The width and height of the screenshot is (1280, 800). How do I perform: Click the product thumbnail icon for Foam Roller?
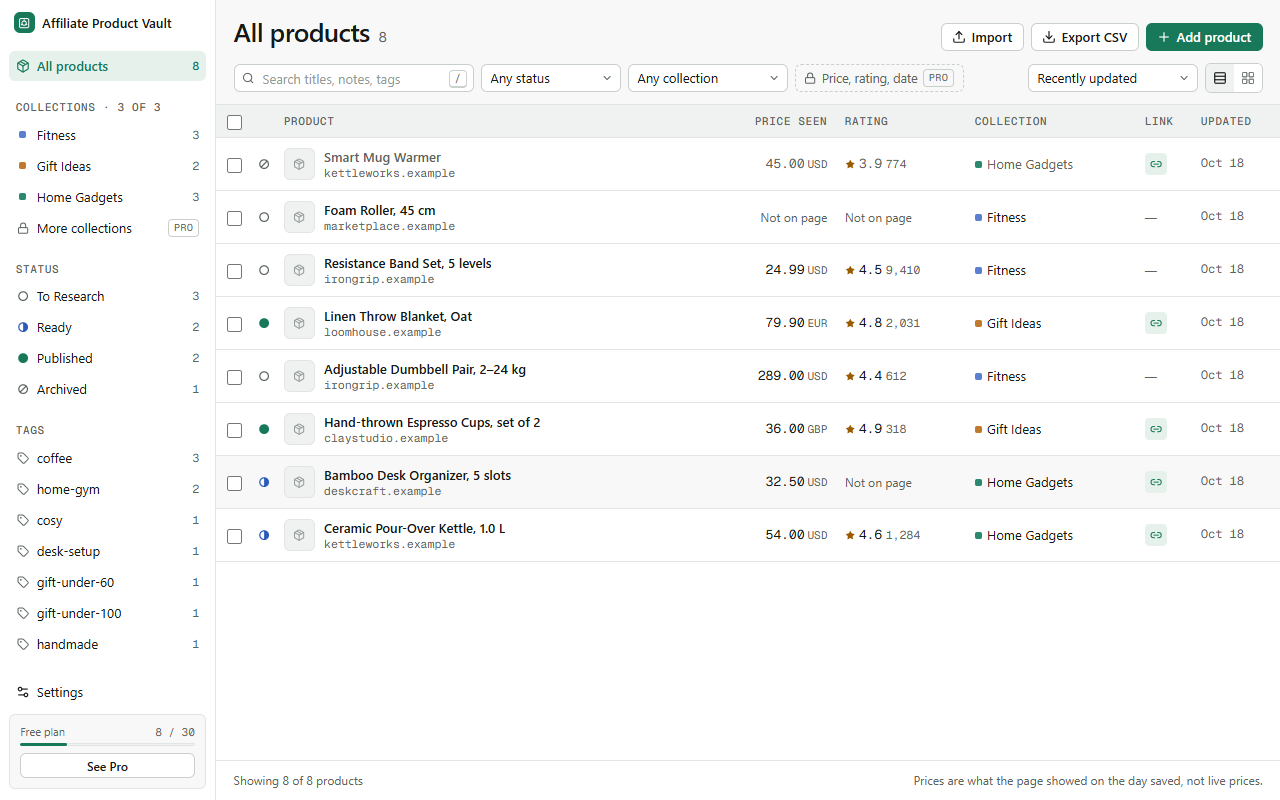[299, 217]
